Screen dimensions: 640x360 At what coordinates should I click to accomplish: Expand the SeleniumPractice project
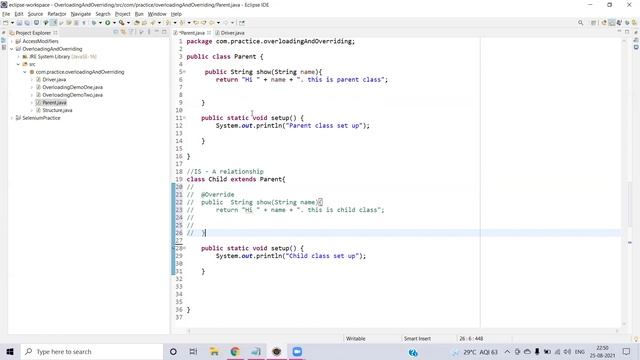pos(11,118)
